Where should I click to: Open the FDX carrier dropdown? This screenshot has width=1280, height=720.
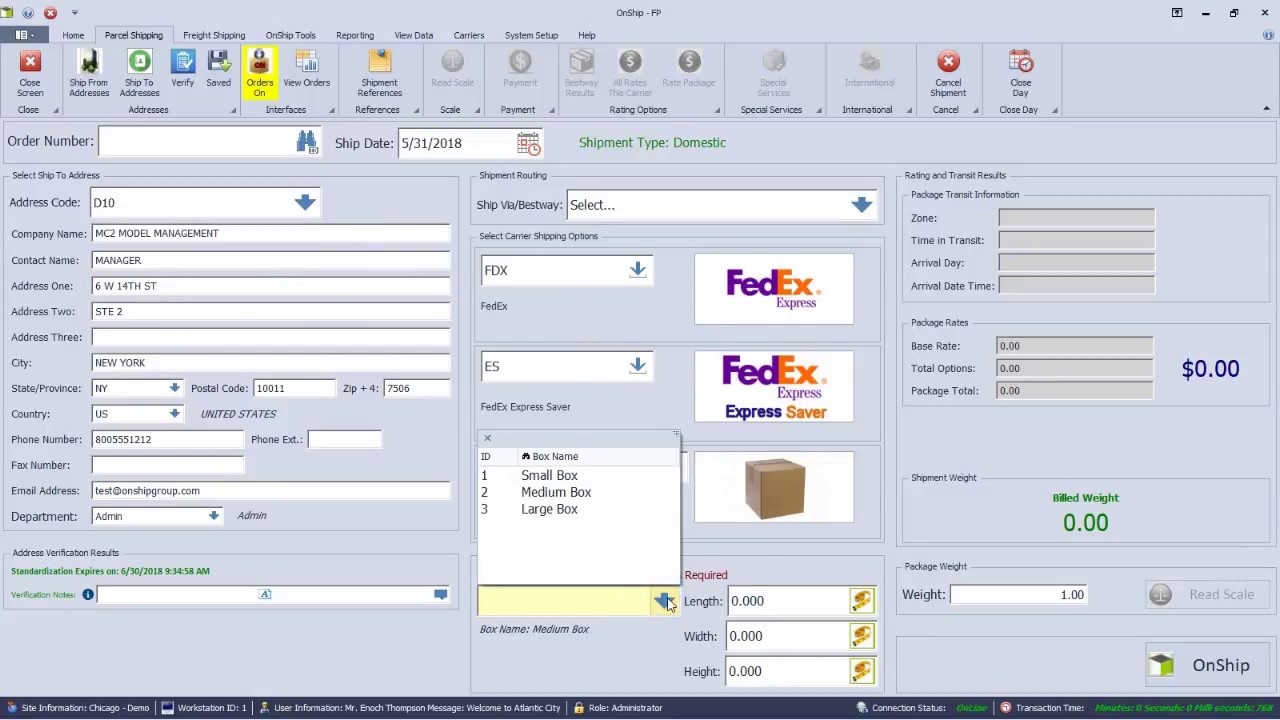(637, 270)
